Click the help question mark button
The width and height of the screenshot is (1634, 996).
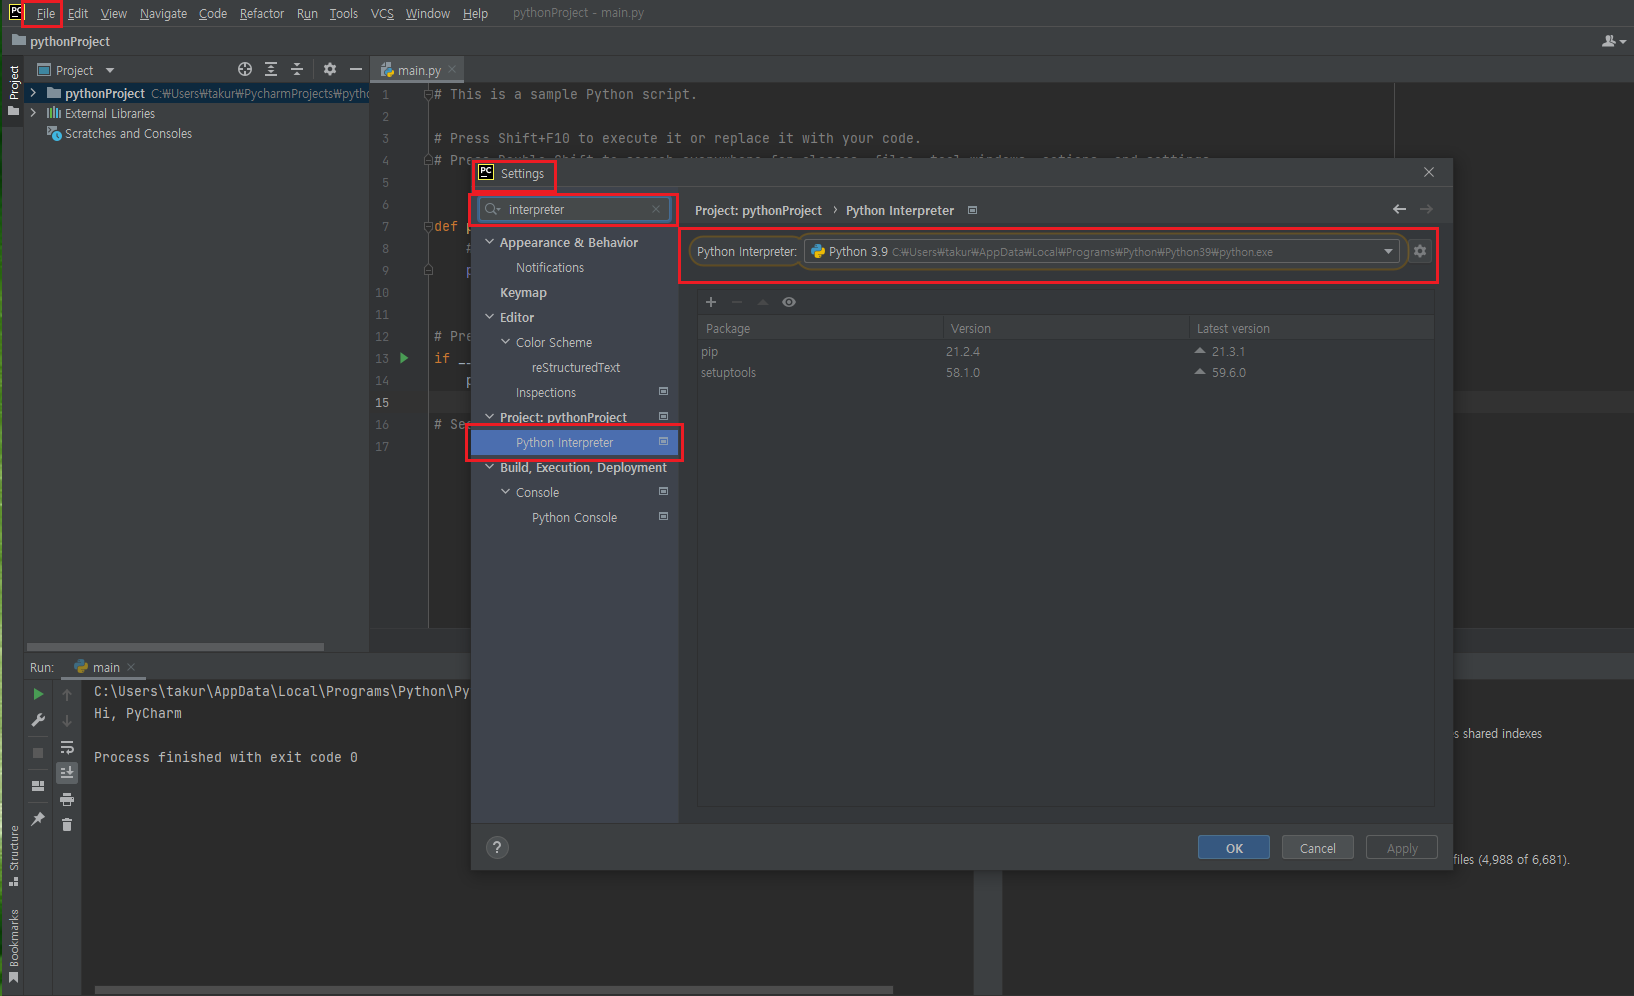(x=497, y=848)
